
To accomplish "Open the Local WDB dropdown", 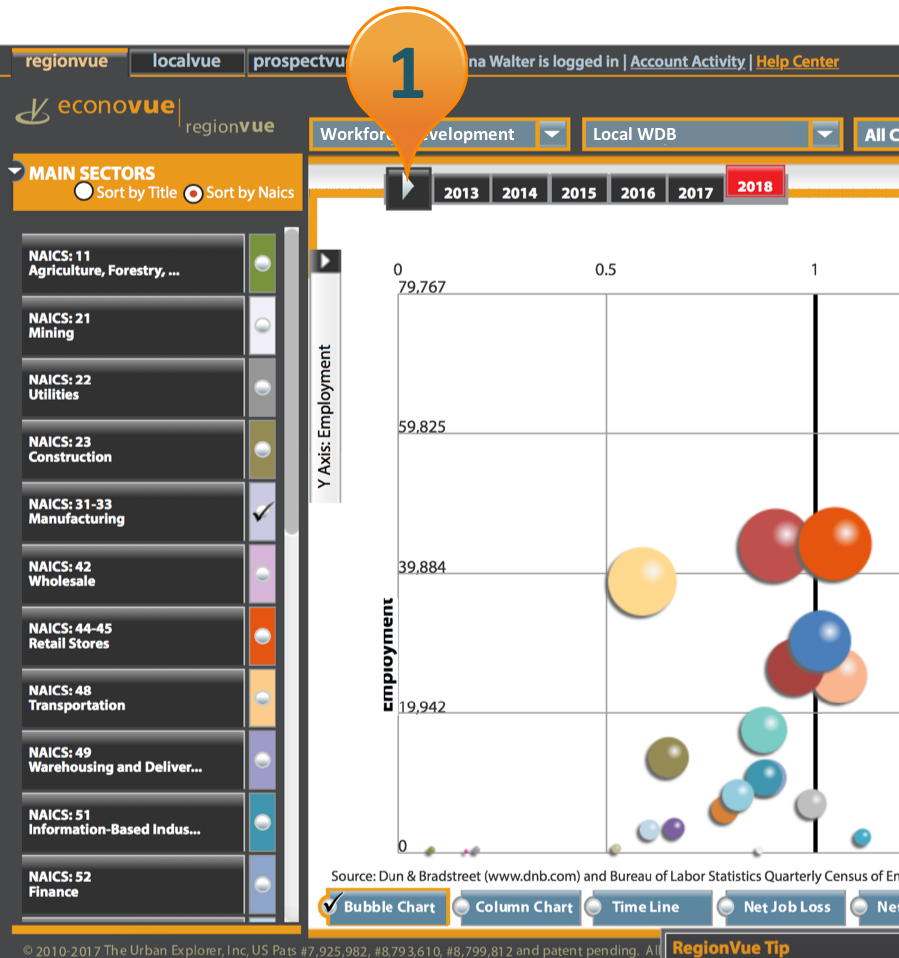I will 825,134.
